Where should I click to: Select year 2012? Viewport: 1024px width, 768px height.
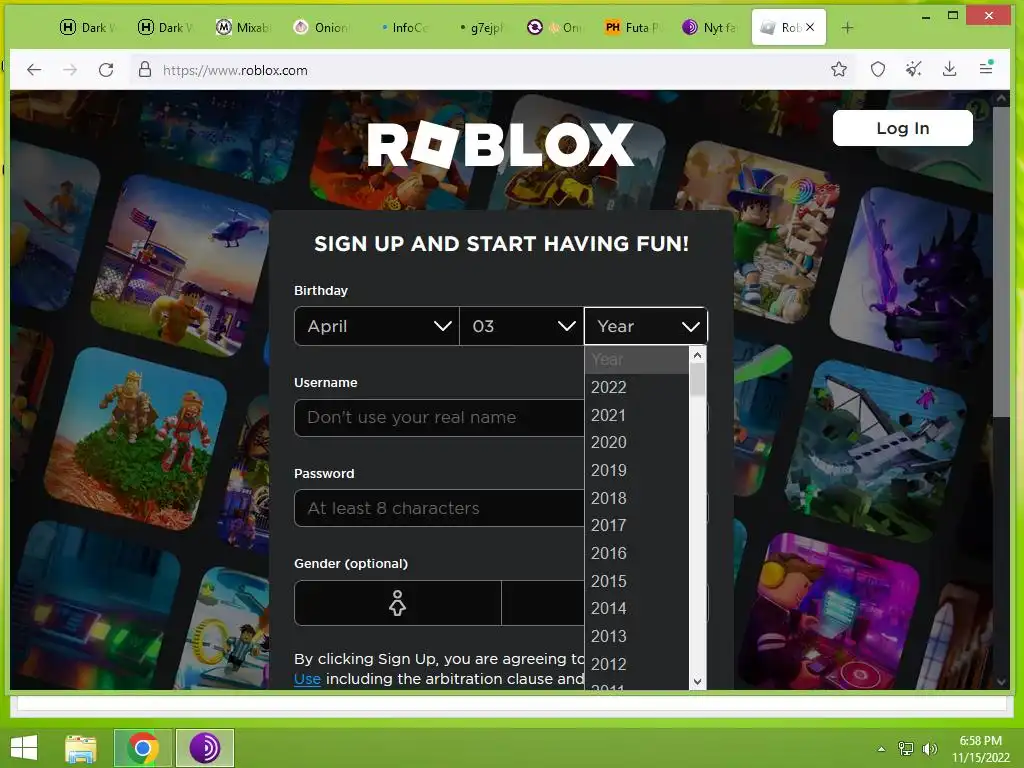(637, 664)
